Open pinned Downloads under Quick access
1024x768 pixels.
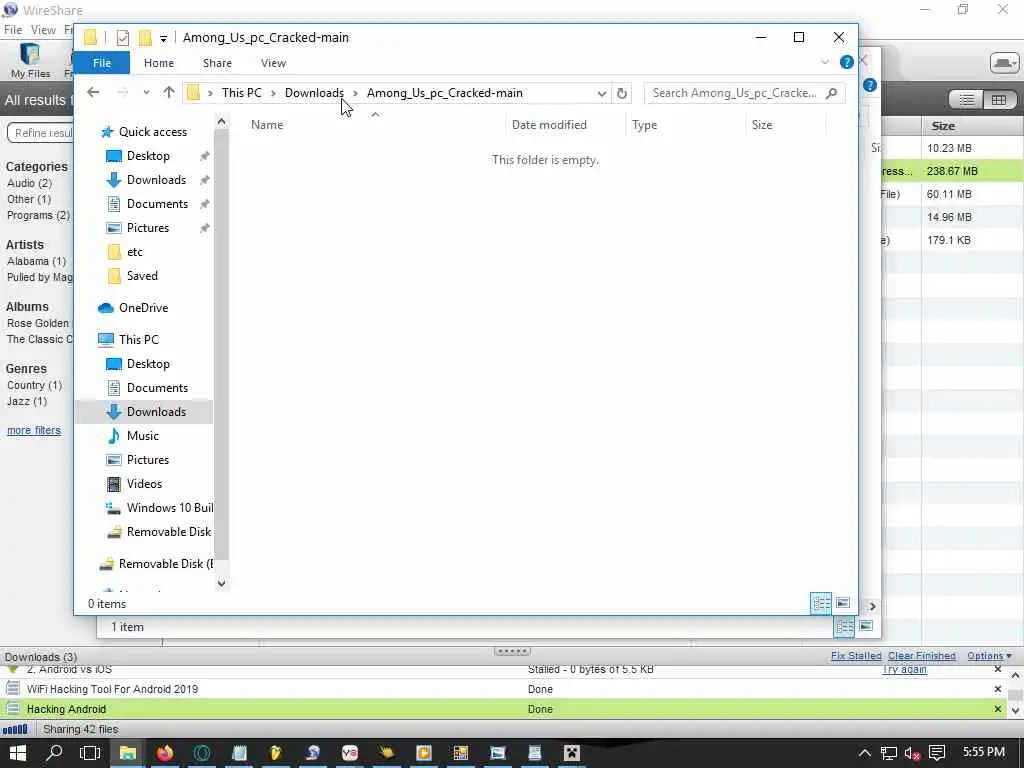click(x=156, y=180)
